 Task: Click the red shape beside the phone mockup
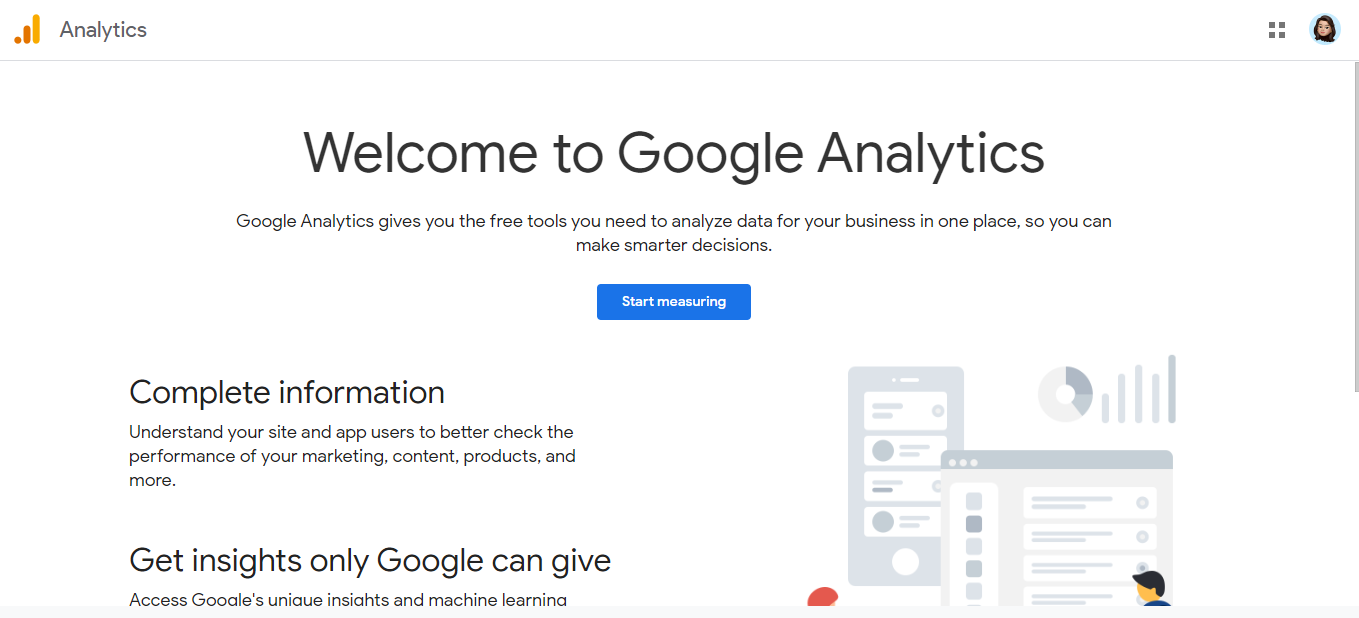[822, 596]
